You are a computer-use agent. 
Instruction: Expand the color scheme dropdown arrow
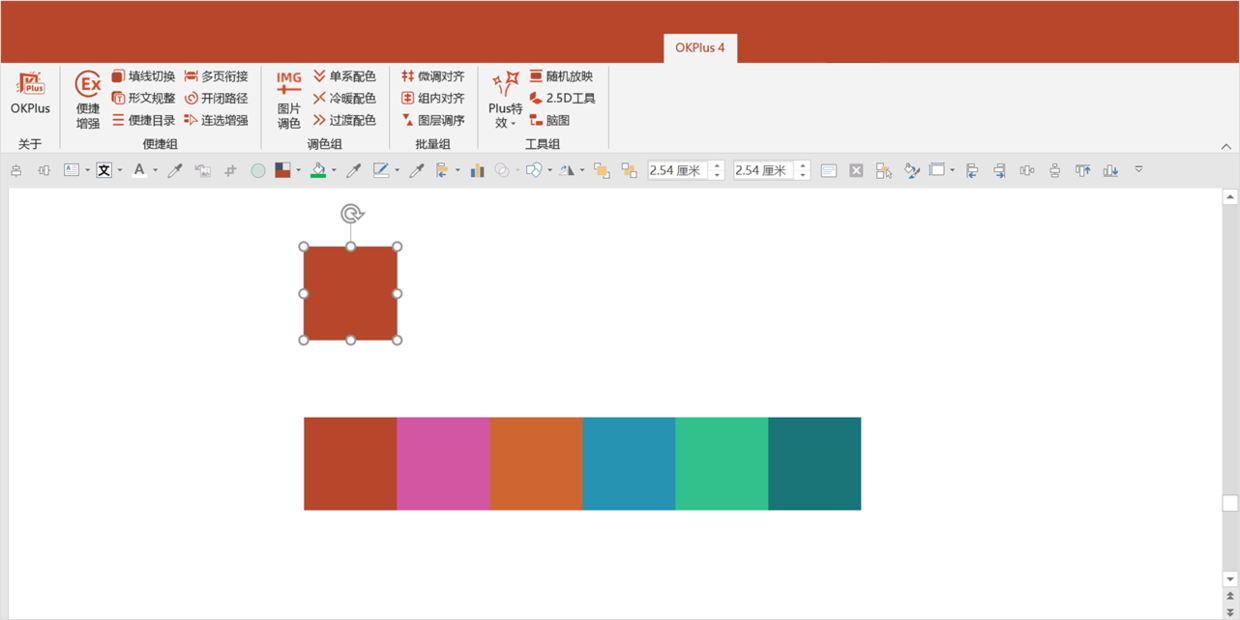(298, 170)
